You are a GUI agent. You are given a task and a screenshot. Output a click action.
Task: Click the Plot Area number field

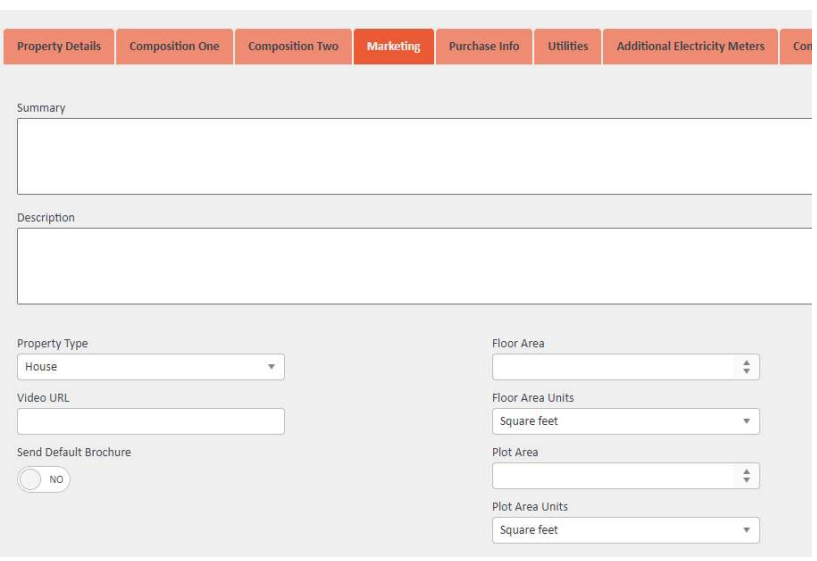coord(612,476)
